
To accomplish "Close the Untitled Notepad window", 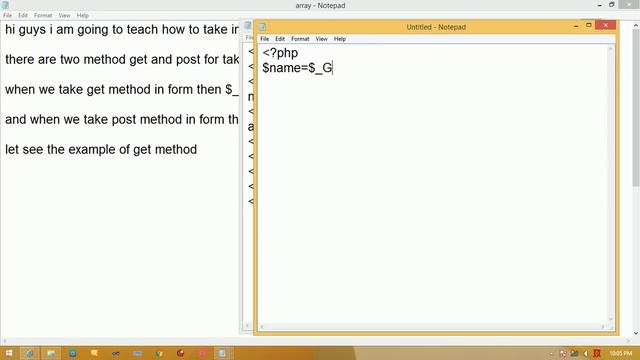I will click(x=605, y=25).
